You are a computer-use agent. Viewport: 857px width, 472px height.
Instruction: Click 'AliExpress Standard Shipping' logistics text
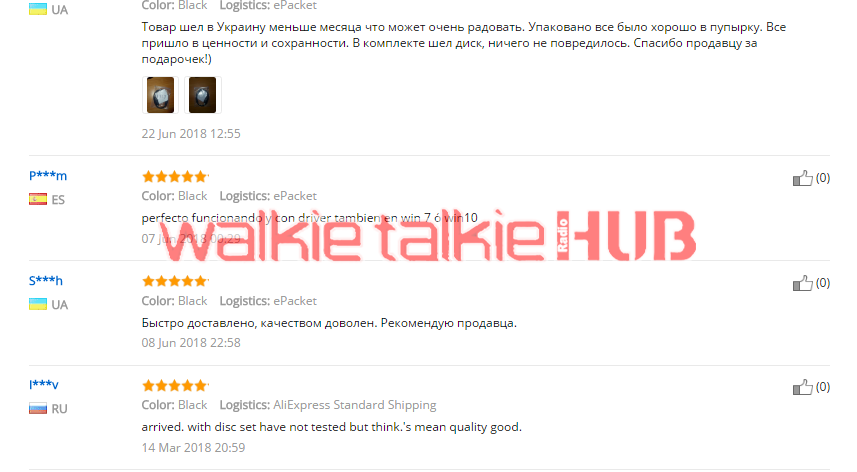tap(355, 405)
